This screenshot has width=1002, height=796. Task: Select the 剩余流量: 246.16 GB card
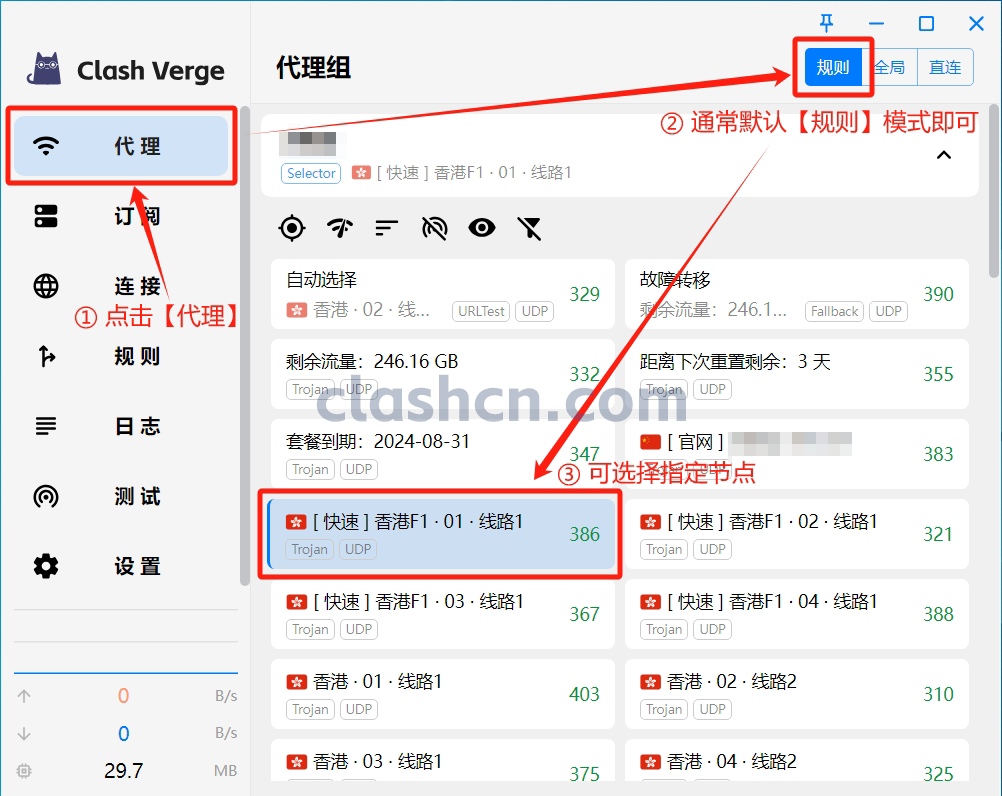pos(443,374)
